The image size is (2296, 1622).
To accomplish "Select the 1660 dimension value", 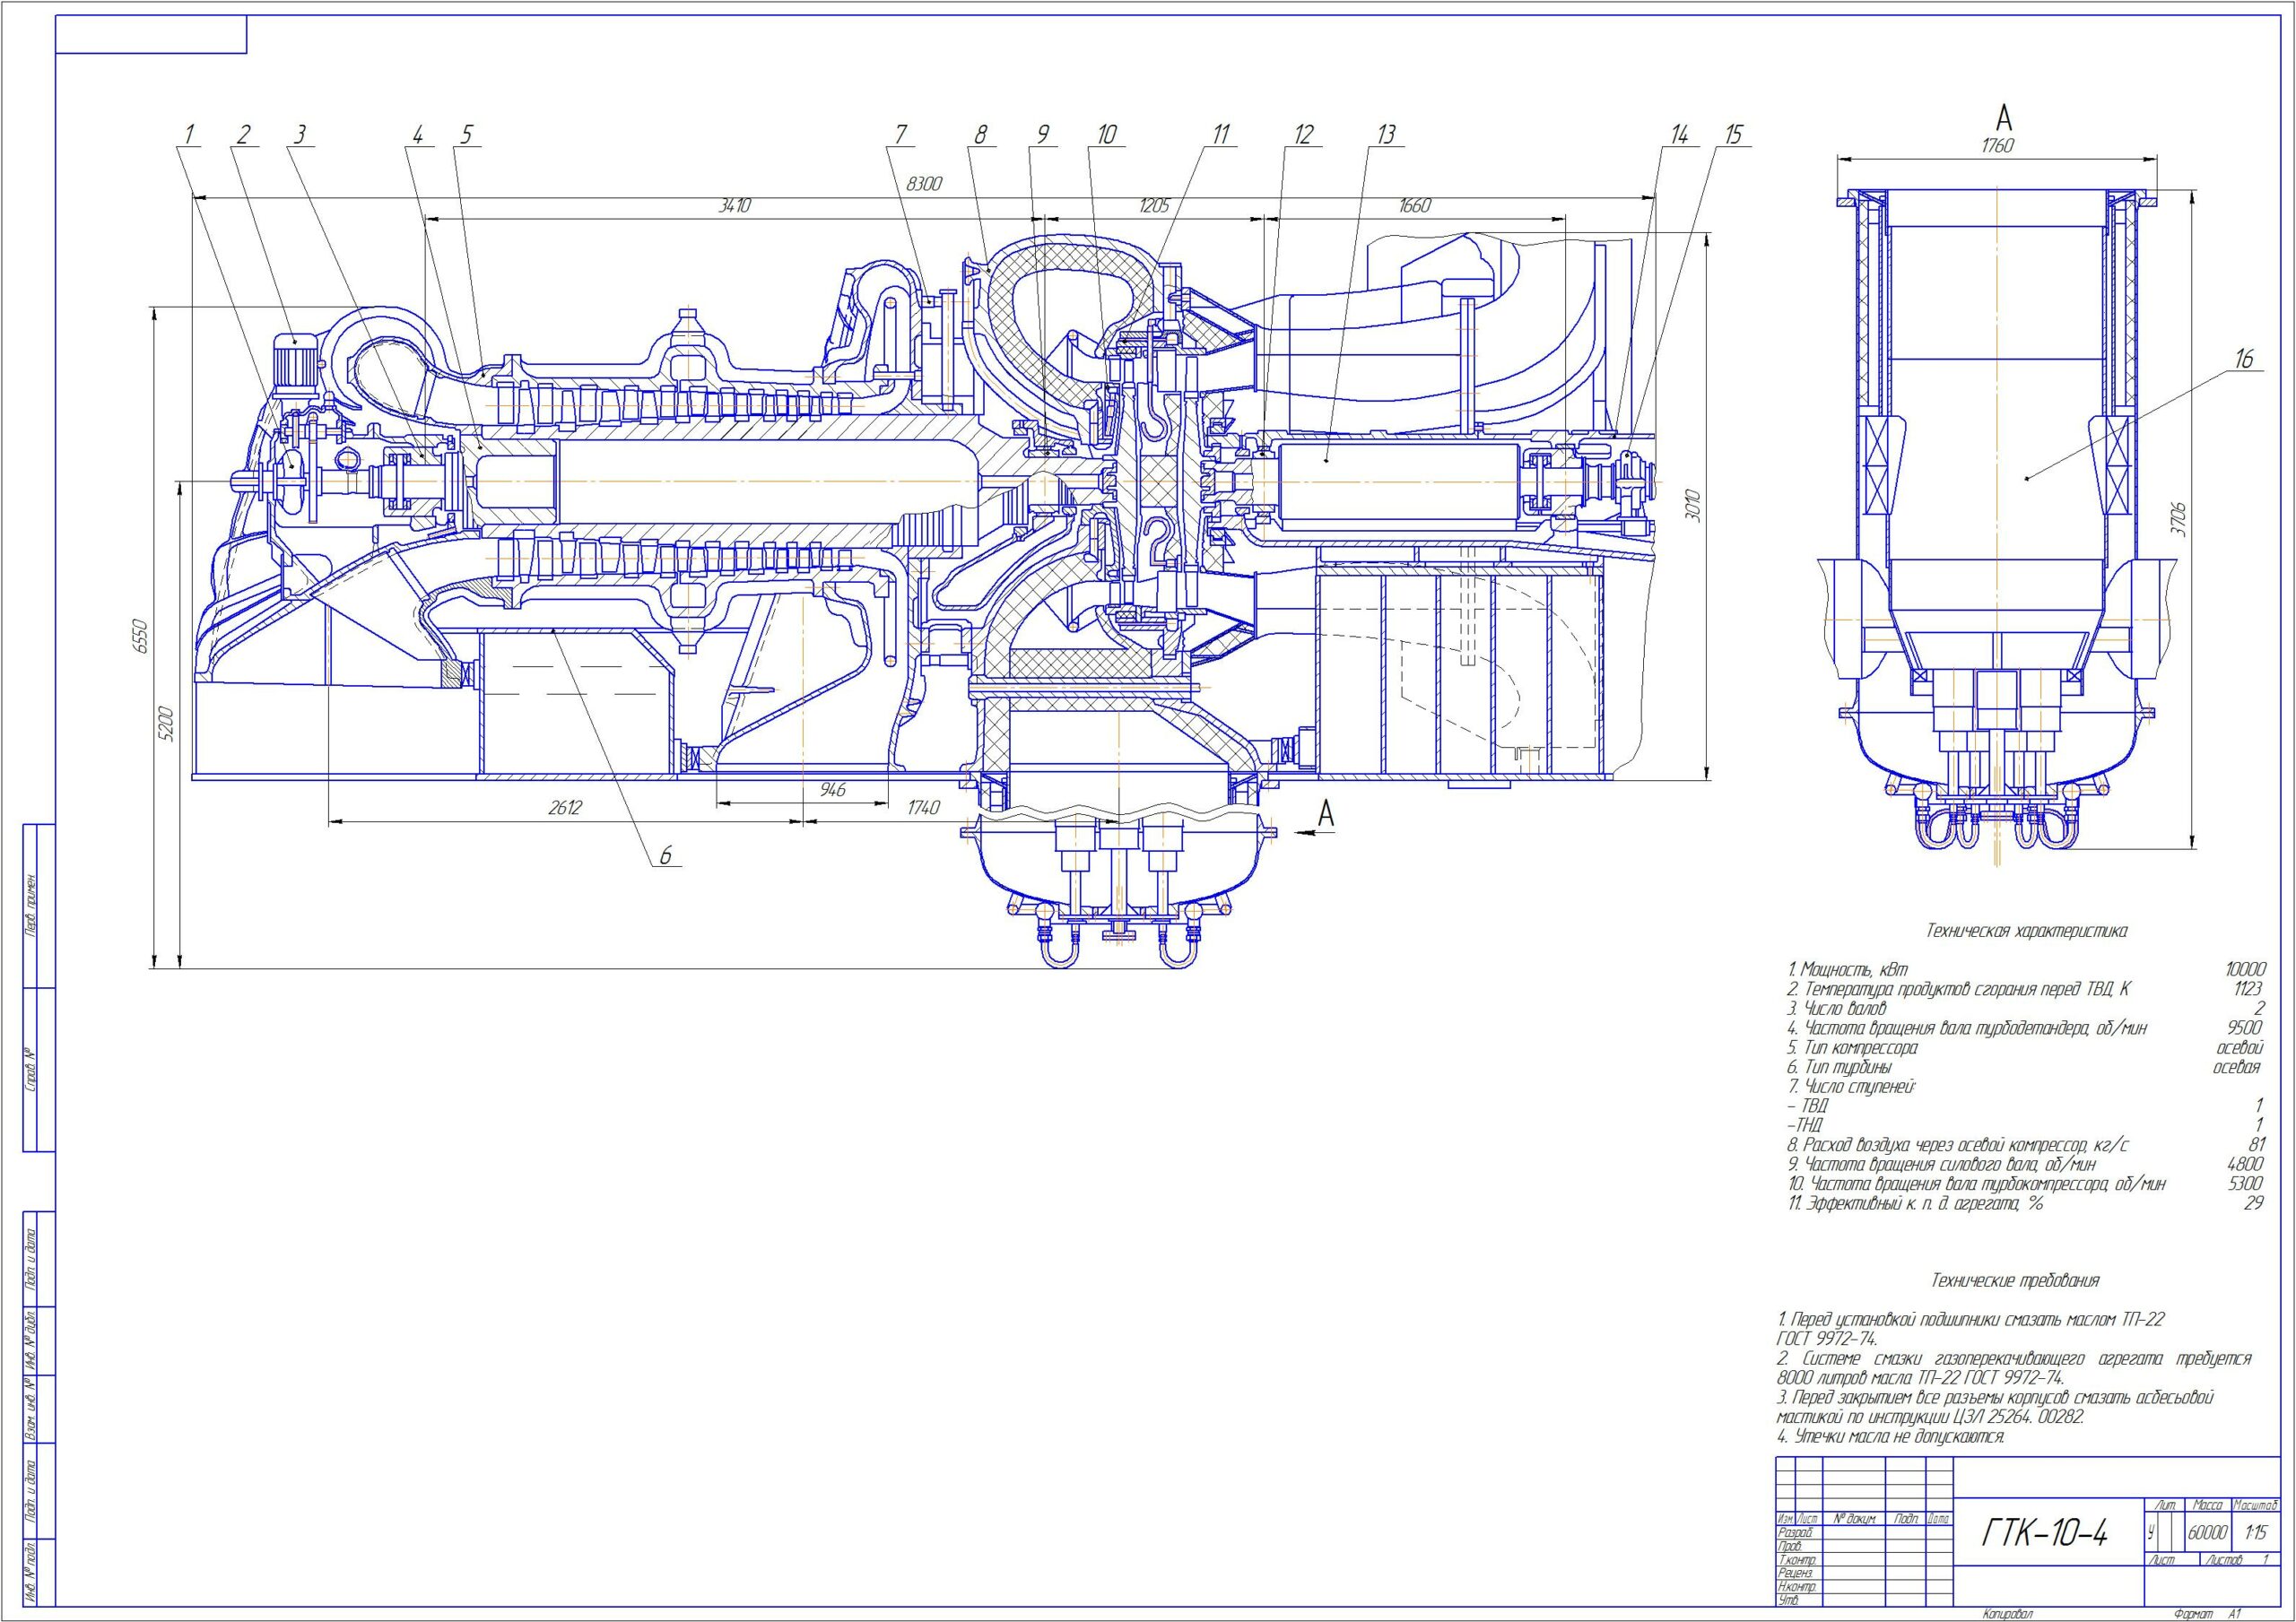I will [x=1414, y=206].
